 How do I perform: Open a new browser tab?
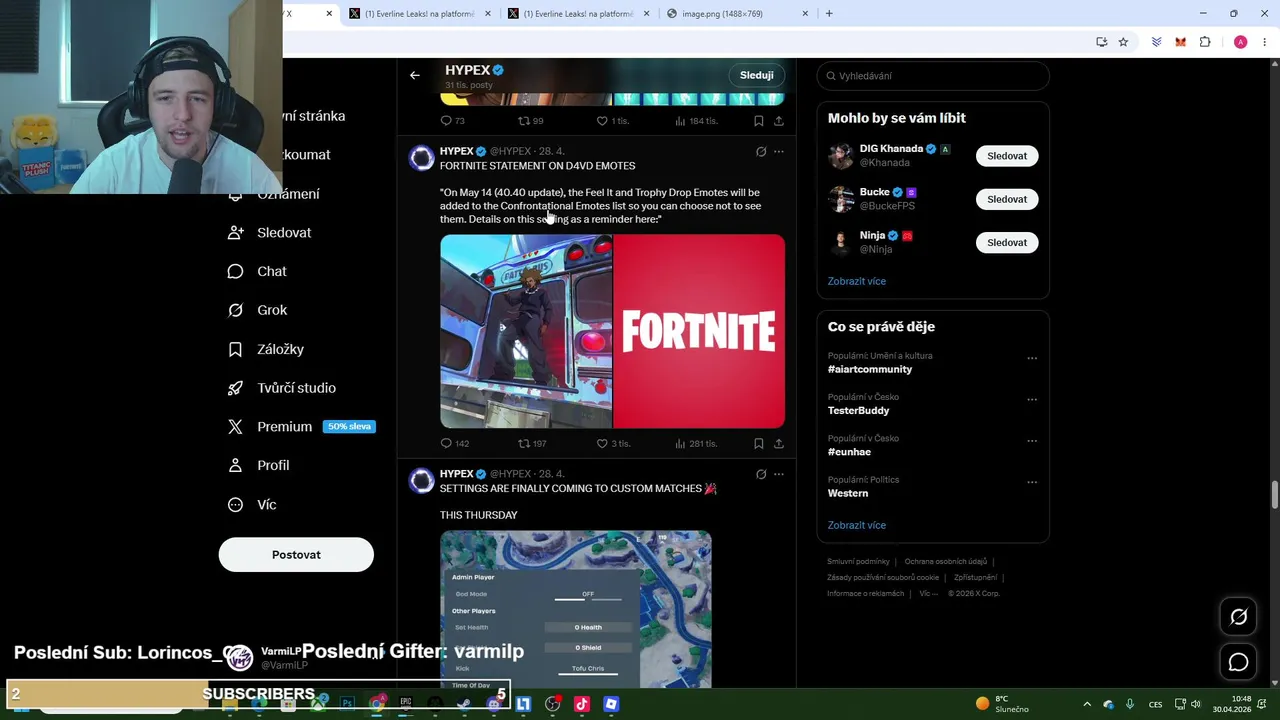pos(829,14)
